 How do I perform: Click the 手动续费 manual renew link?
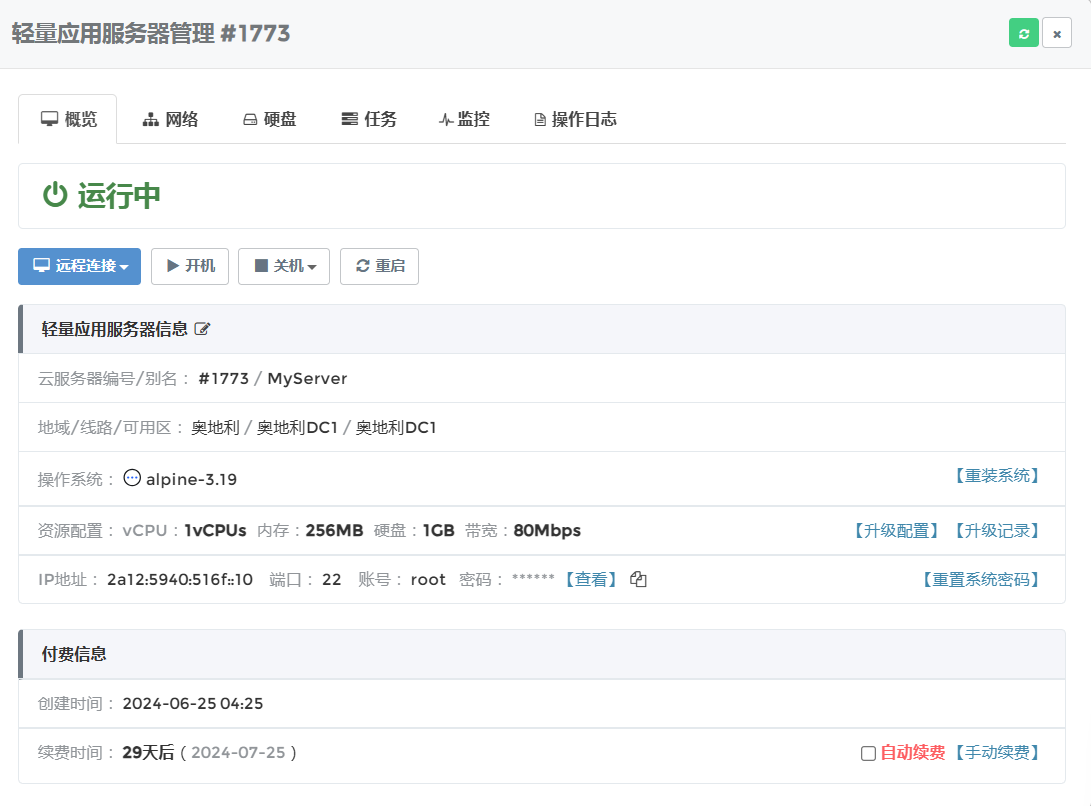[995, 753]
